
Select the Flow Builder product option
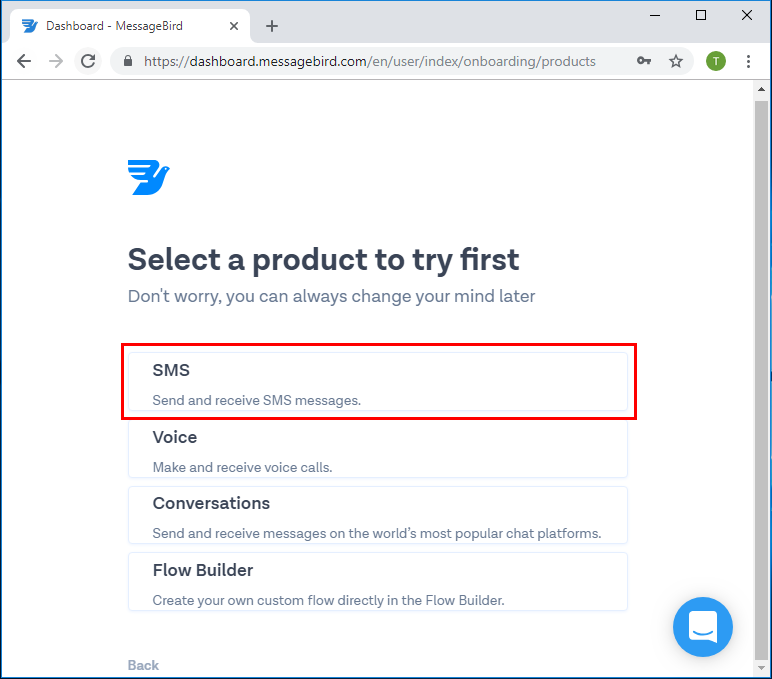coord(378,582)
